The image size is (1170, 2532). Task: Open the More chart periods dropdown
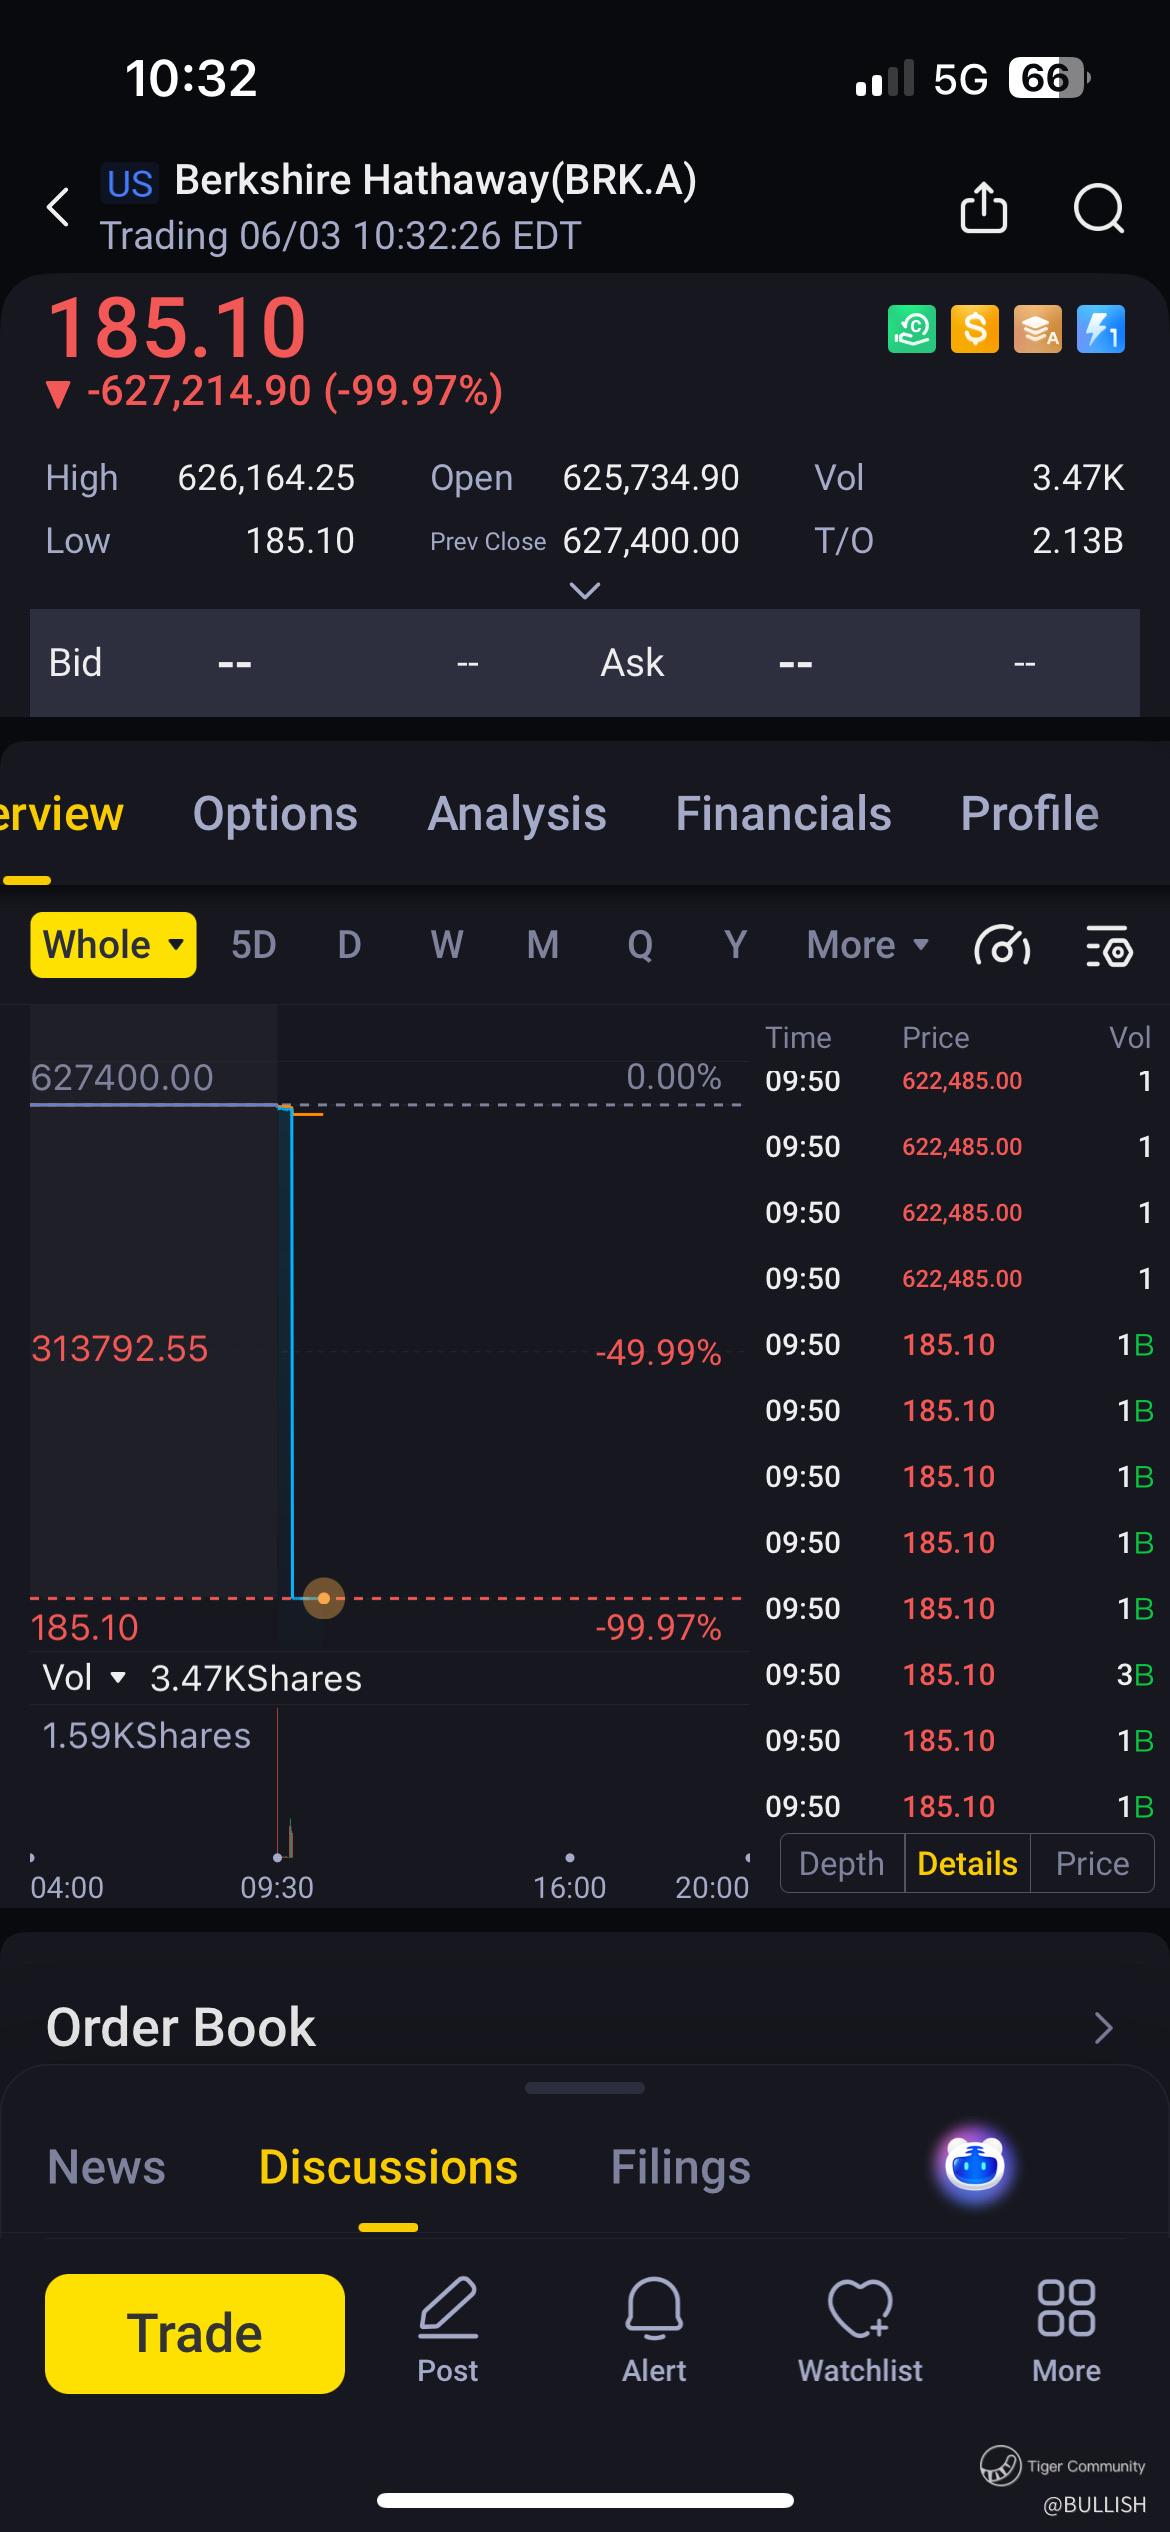tap(868, 945)
